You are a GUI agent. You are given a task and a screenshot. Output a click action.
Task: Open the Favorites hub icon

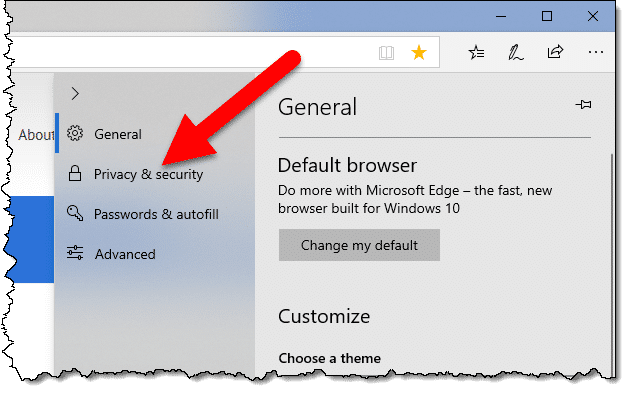coord(476,52)
